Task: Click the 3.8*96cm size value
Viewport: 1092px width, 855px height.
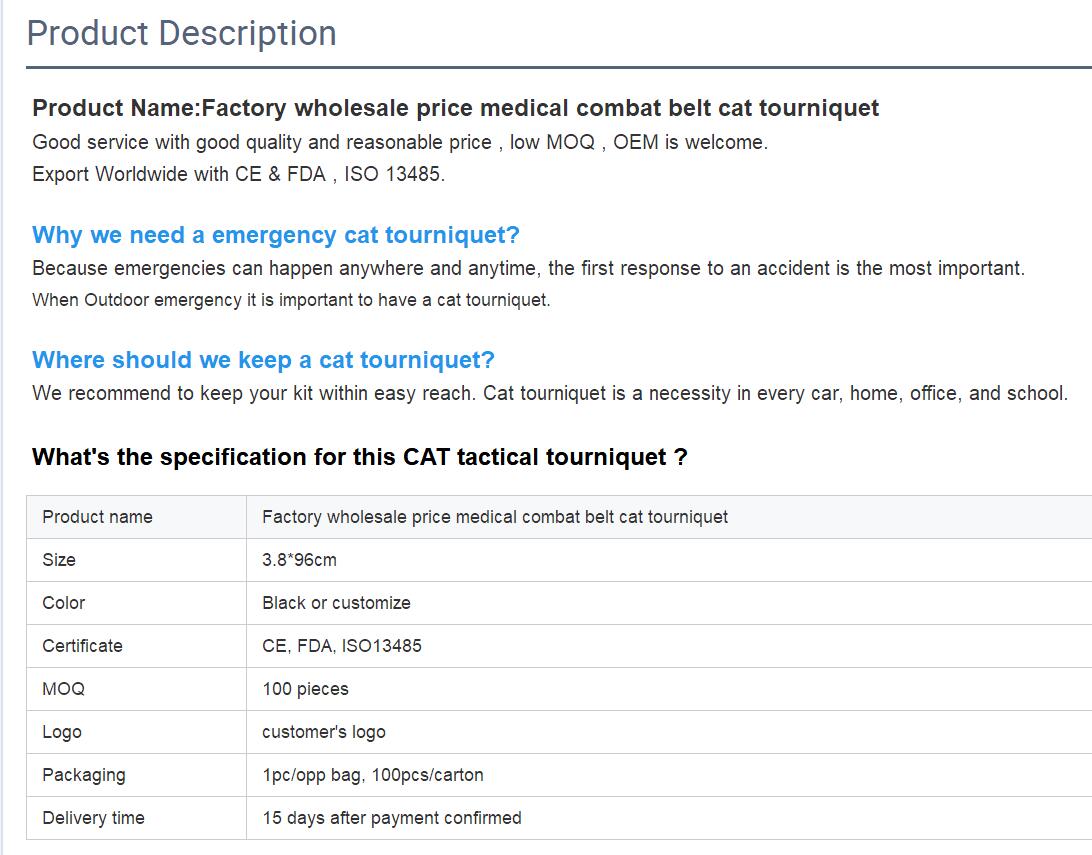Action: point(299,560)
